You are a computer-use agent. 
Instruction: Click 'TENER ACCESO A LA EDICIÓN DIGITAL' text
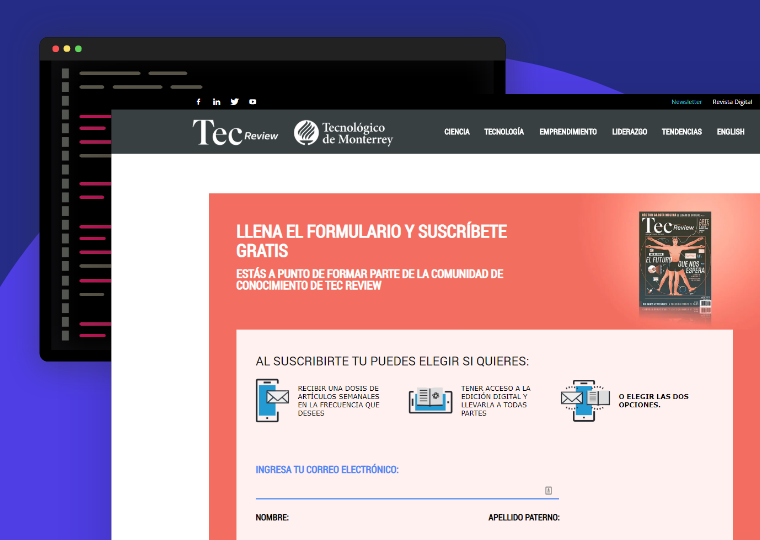(495, 392)
